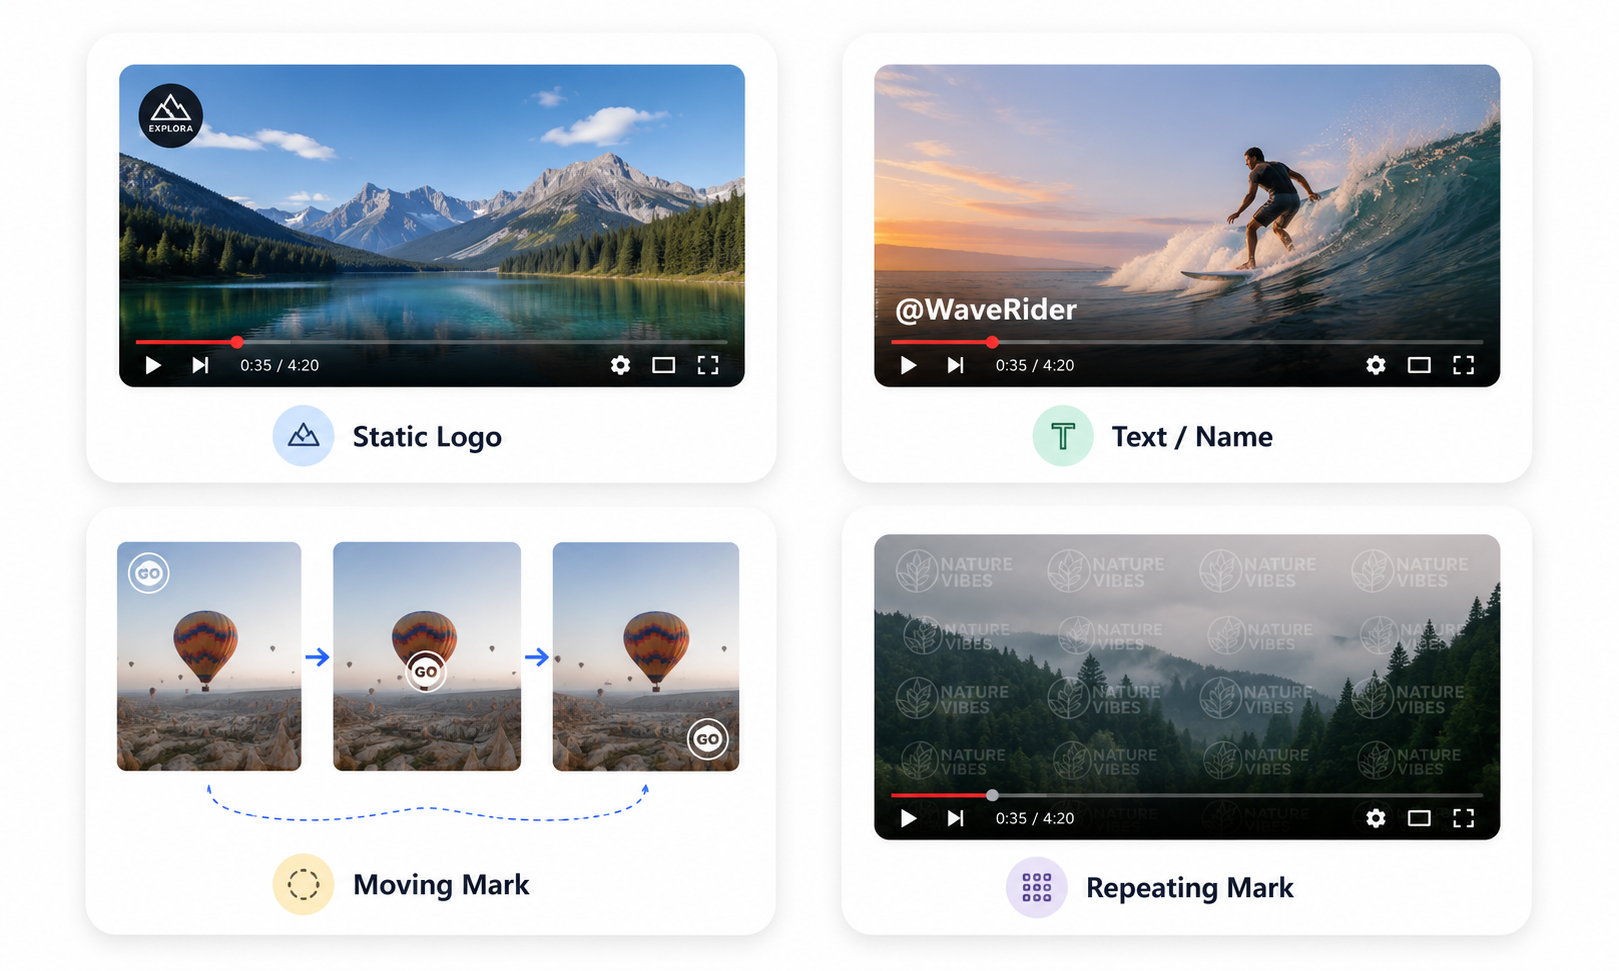The height and width of the screenshot is (971, 1619).
Task: Click the Explora logo badge on video
Action: (171, 116)
